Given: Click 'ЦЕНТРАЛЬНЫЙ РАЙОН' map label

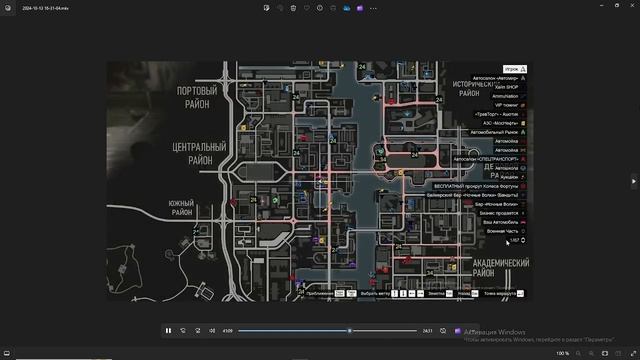Looking at the screenshot, I should coord(199,153).
